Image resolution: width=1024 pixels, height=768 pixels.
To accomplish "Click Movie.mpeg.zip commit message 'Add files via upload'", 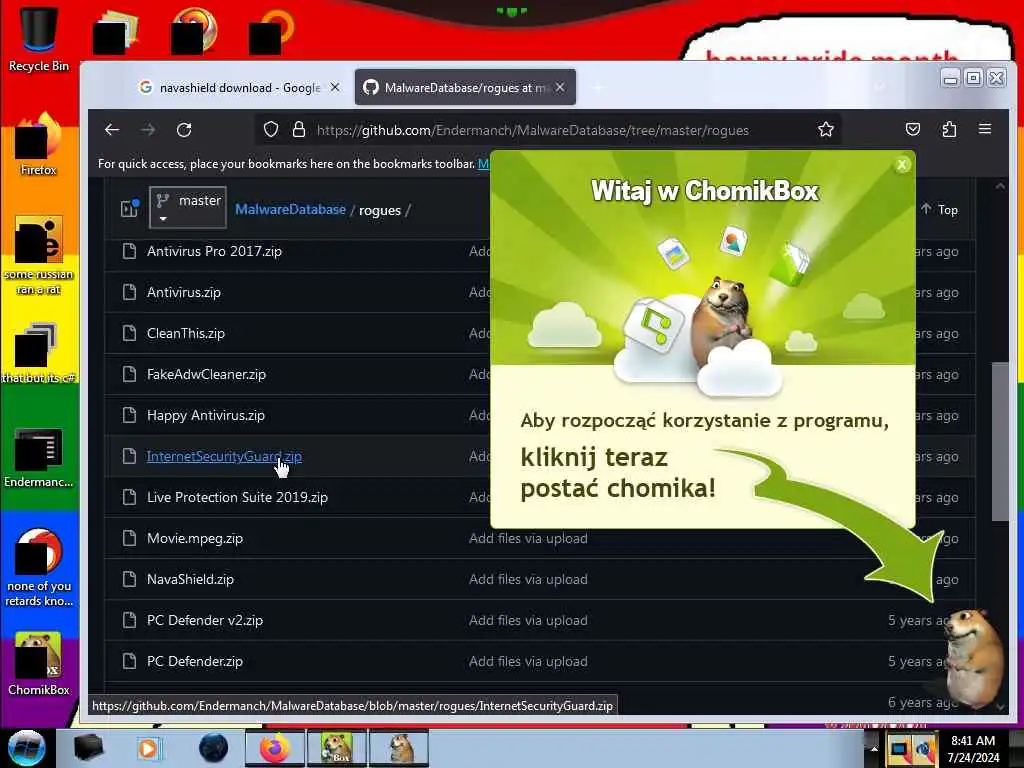I will pyautogui.click(x=528, y=539).
